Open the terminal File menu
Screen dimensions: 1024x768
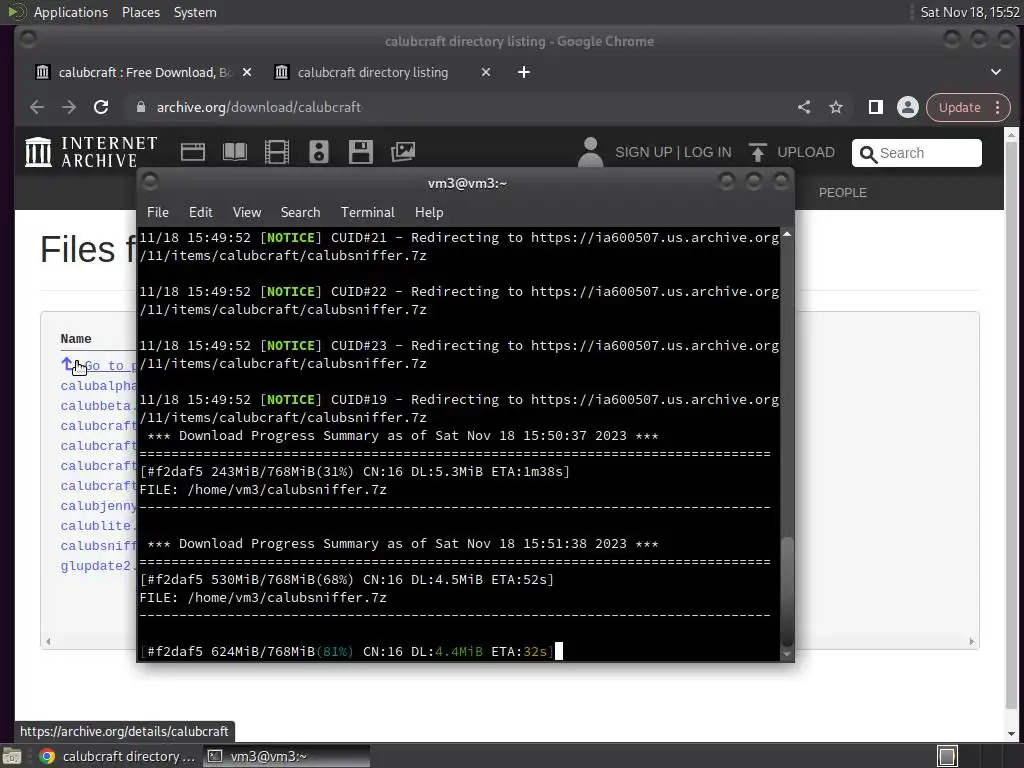pos(157,212)
